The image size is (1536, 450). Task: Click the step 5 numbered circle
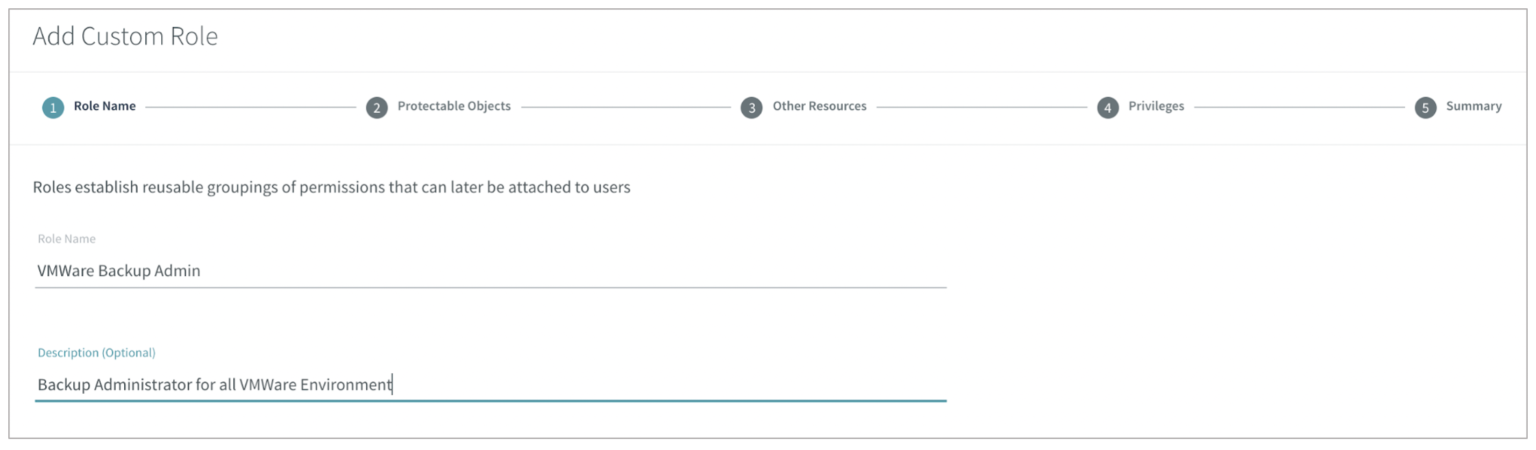(x=1425, y=108)
